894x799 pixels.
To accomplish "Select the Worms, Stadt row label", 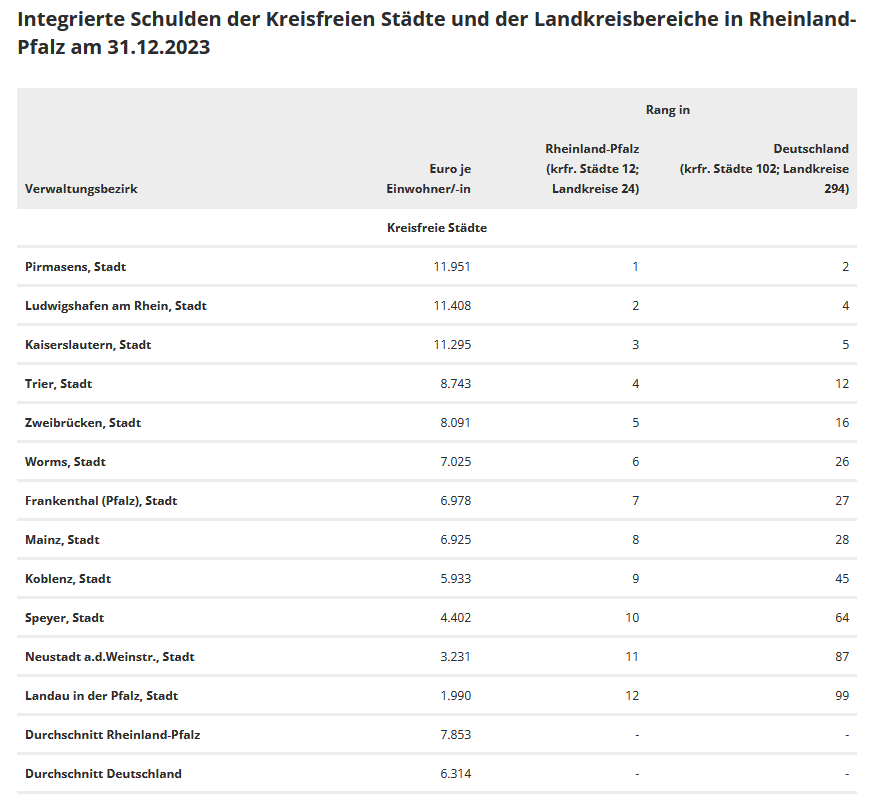I will 65,462.
